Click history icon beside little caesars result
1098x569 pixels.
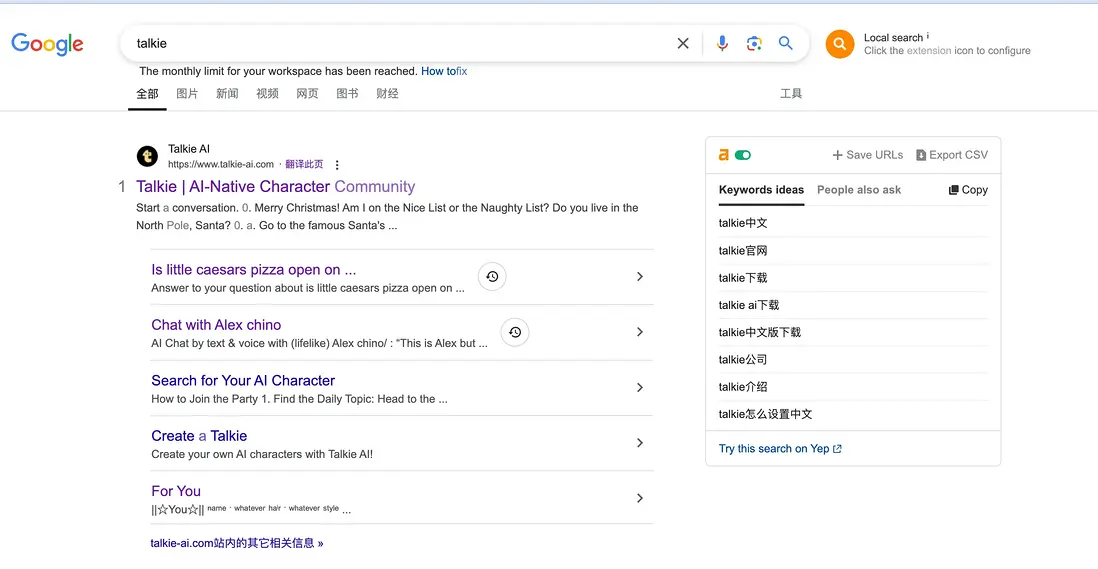point(491,277)
